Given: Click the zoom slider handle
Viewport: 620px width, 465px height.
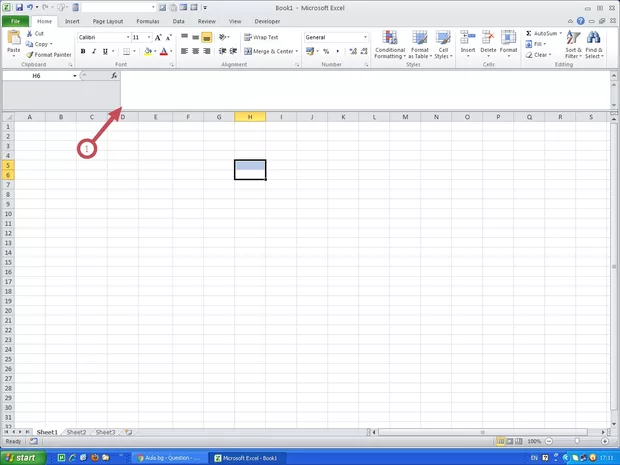Looking at the screenshot, I should [x=577, y=441].
